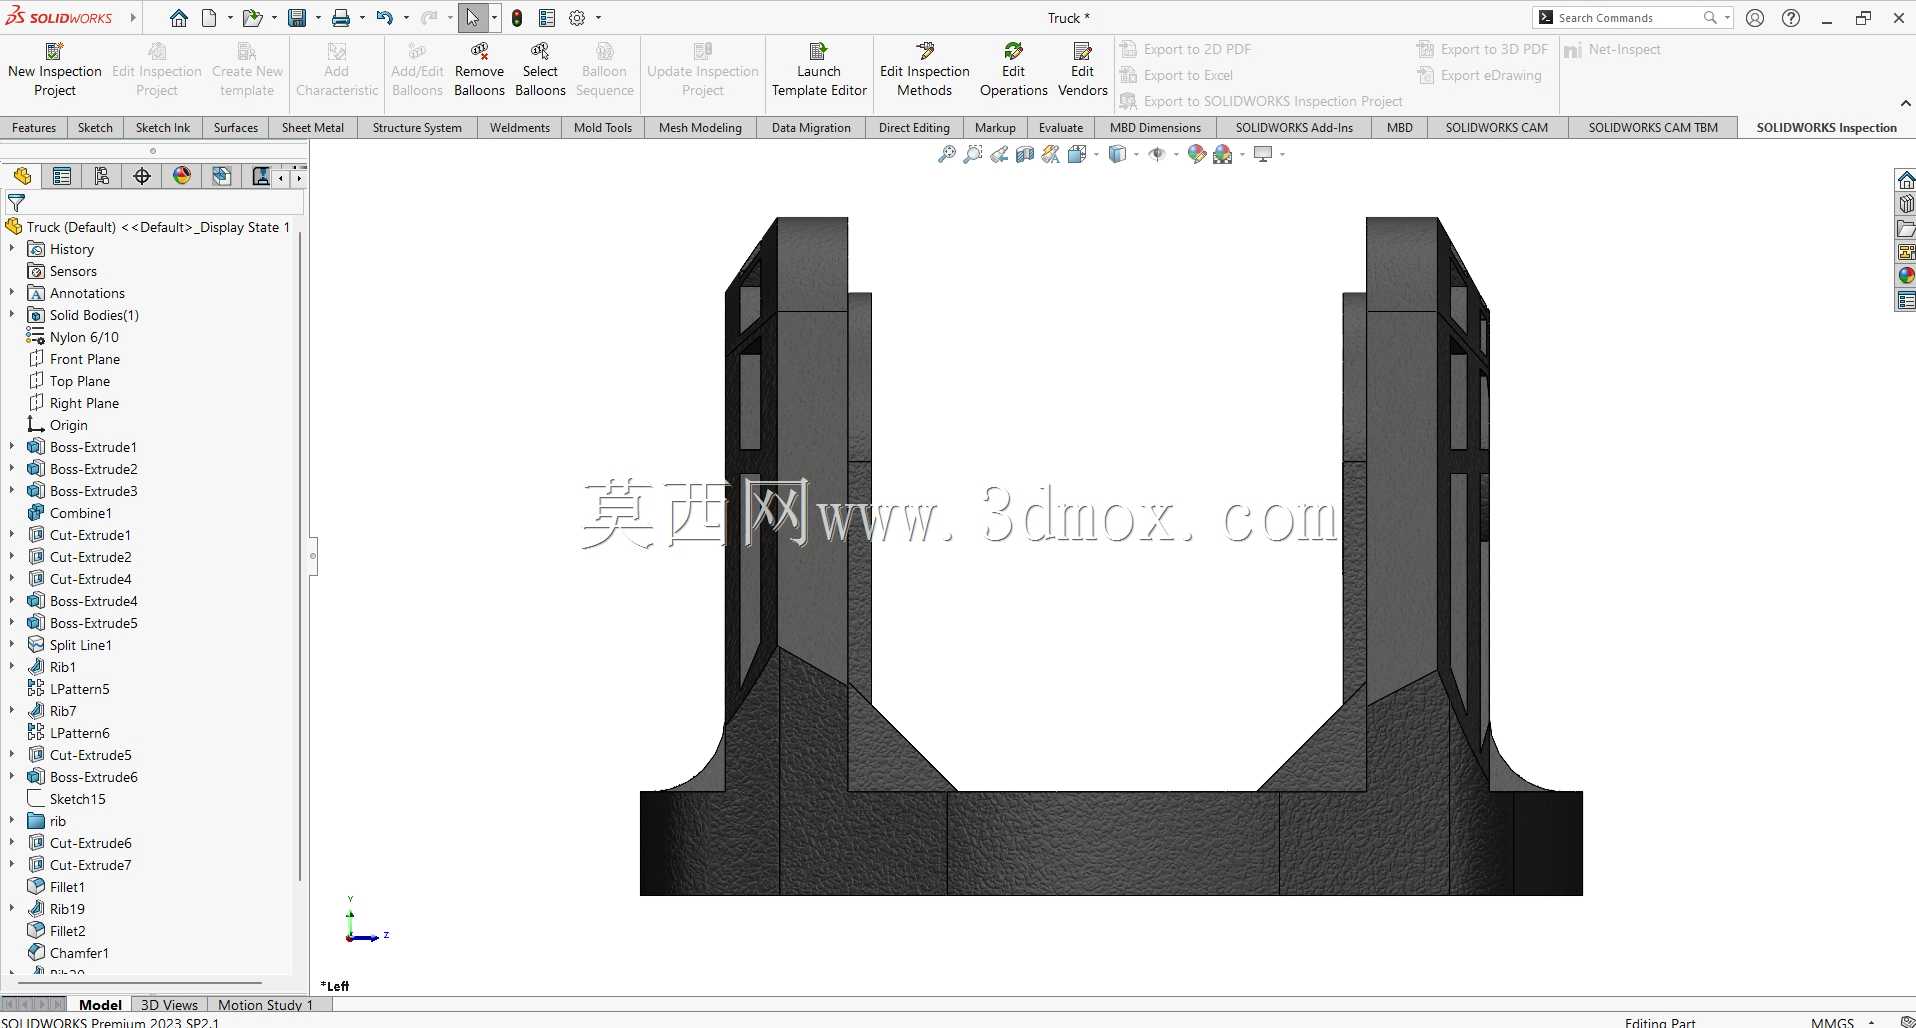Open the Motion Study 1 tab
1916x1028 pixels.
tap(266, 1005)
